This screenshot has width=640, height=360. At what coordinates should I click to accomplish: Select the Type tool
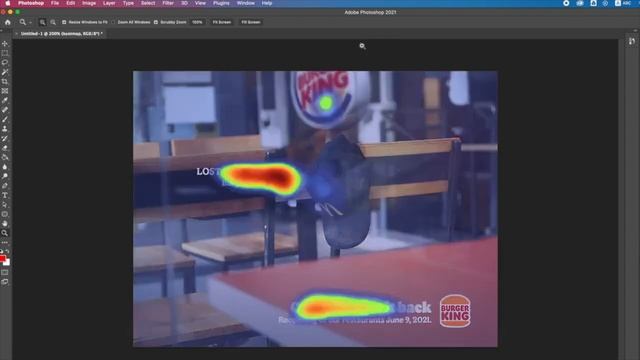pyautogui.click(x=5, y=195)
